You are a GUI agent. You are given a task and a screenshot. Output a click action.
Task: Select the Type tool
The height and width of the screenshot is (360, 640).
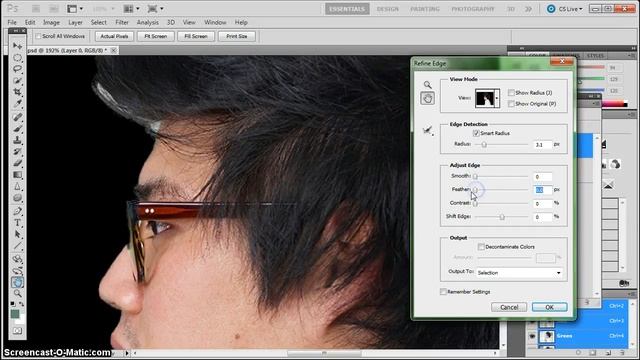(x=17, y=223)
